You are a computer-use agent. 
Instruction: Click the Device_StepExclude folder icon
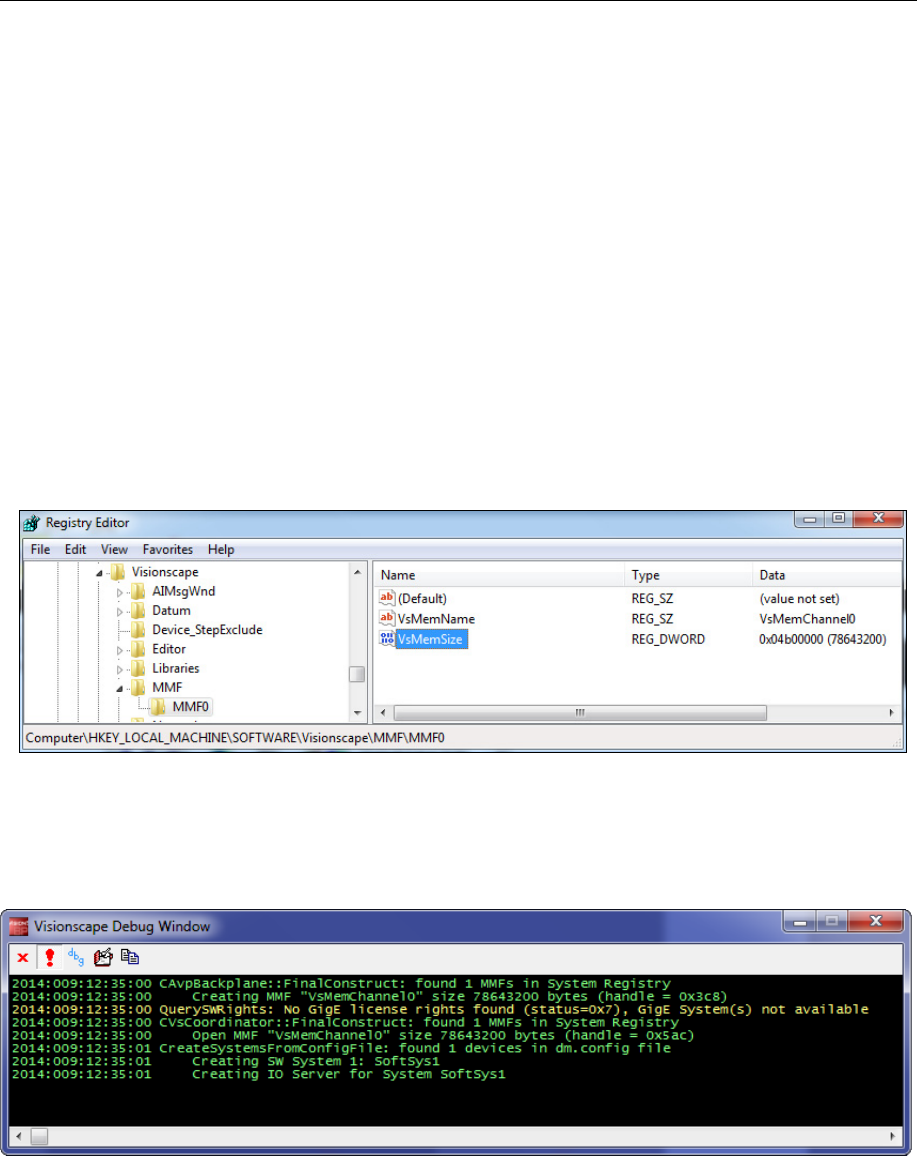click(x=138, y=630)
